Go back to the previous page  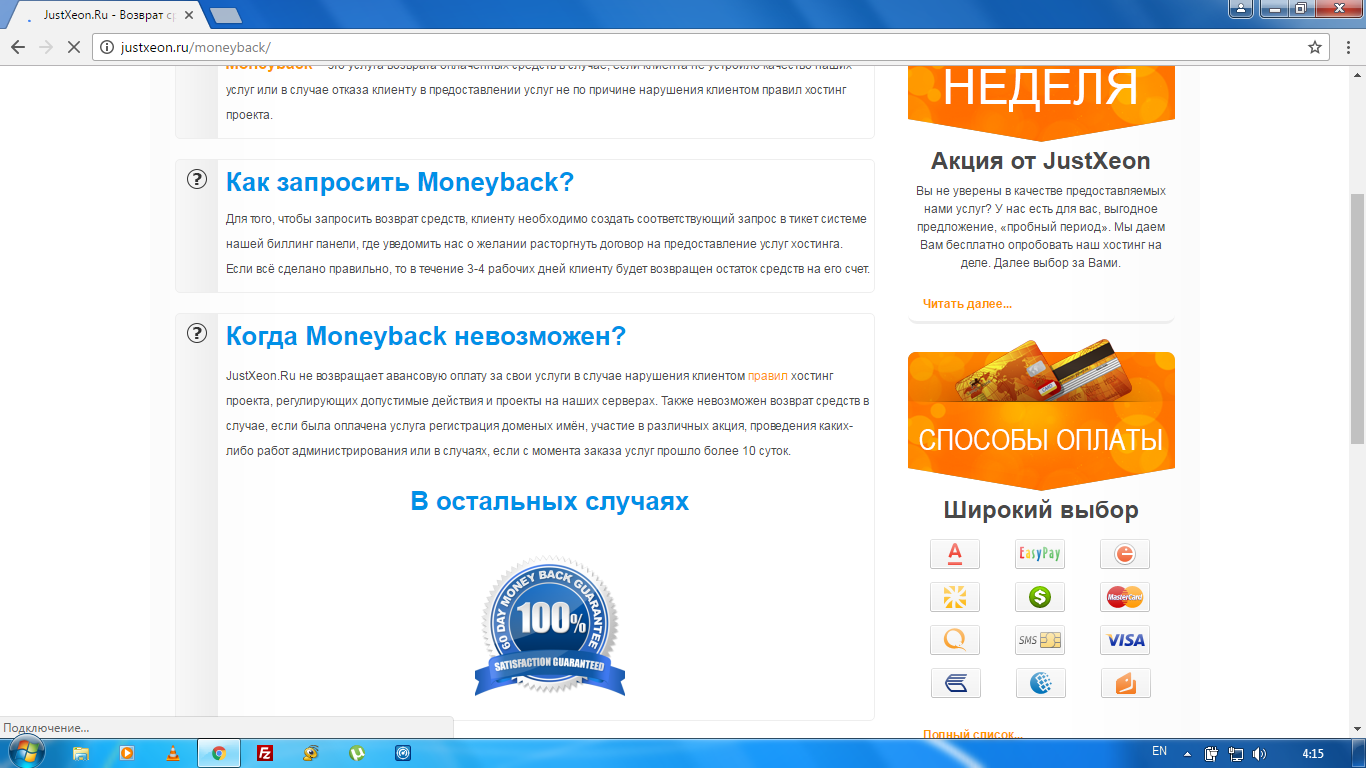pos(18,47)
